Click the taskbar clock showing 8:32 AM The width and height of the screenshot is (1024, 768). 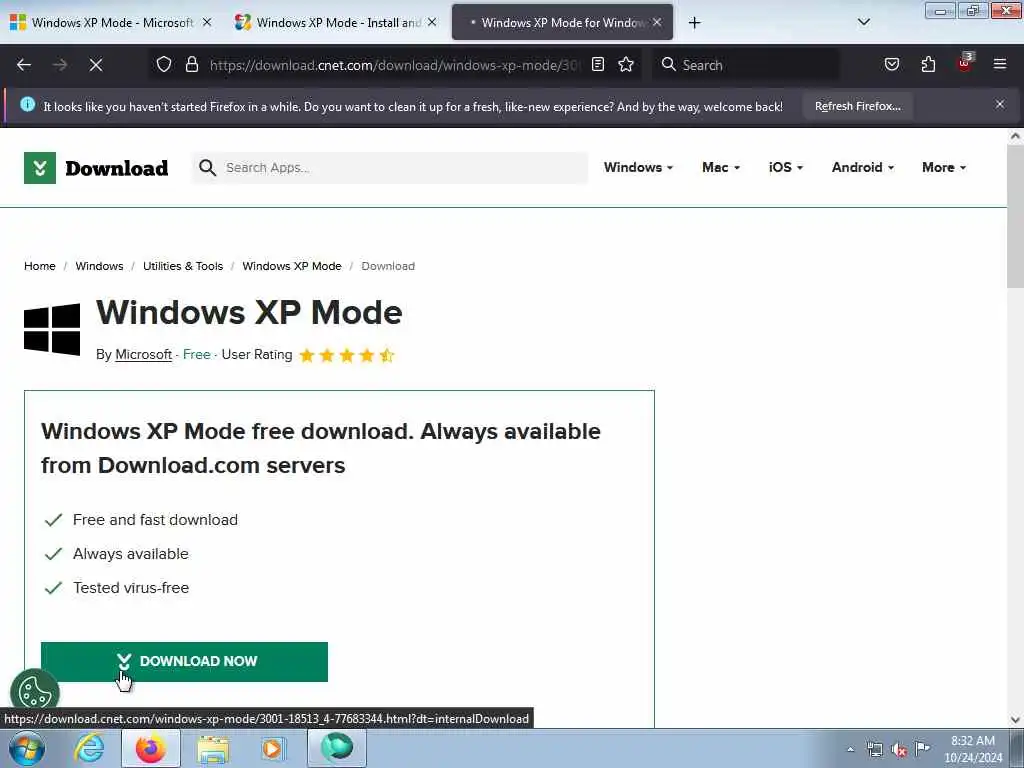[972, 749]
